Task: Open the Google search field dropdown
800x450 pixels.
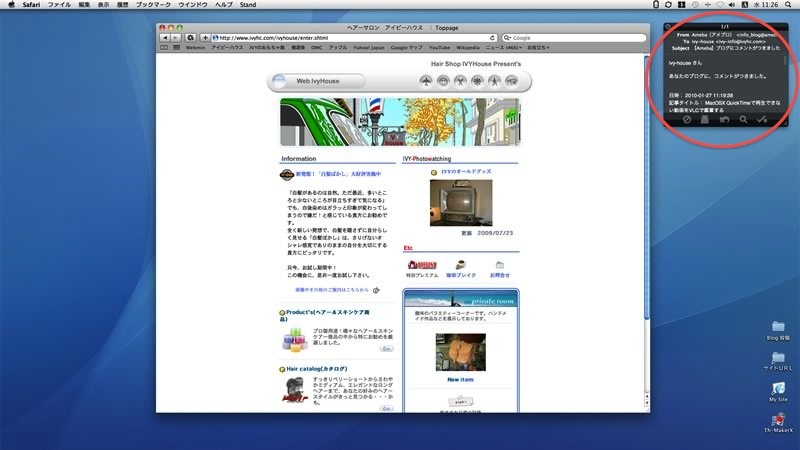Action: click(507, 37)
